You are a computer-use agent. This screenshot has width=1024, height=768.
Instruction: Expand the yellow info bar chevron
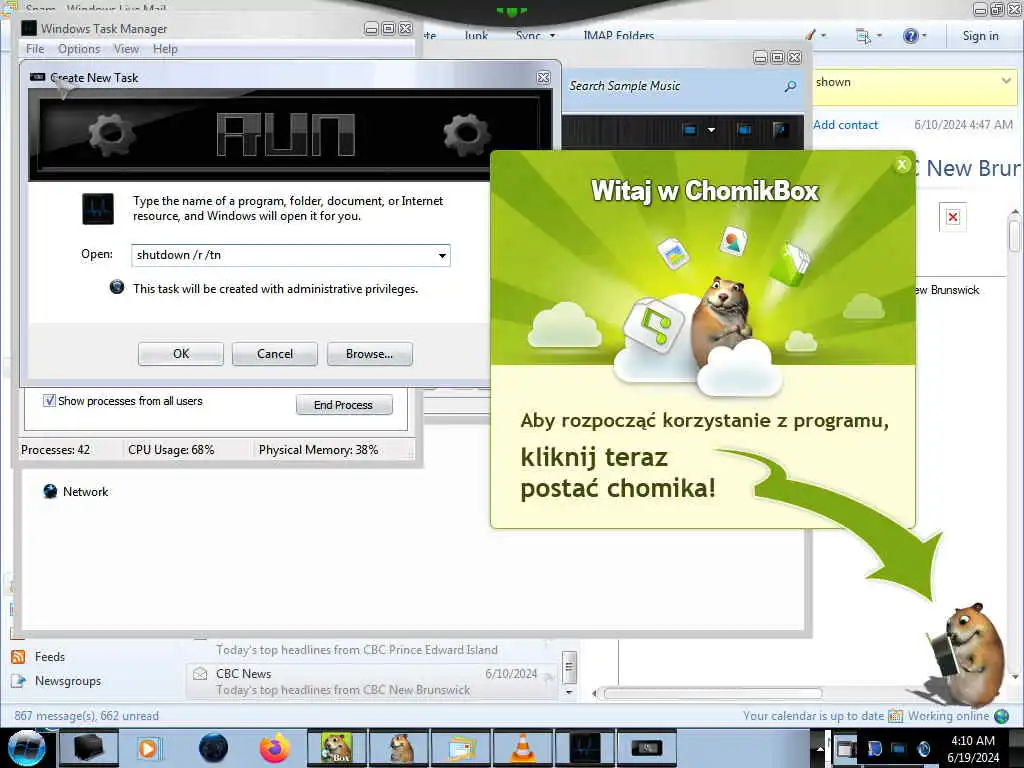coord(1006,81)
